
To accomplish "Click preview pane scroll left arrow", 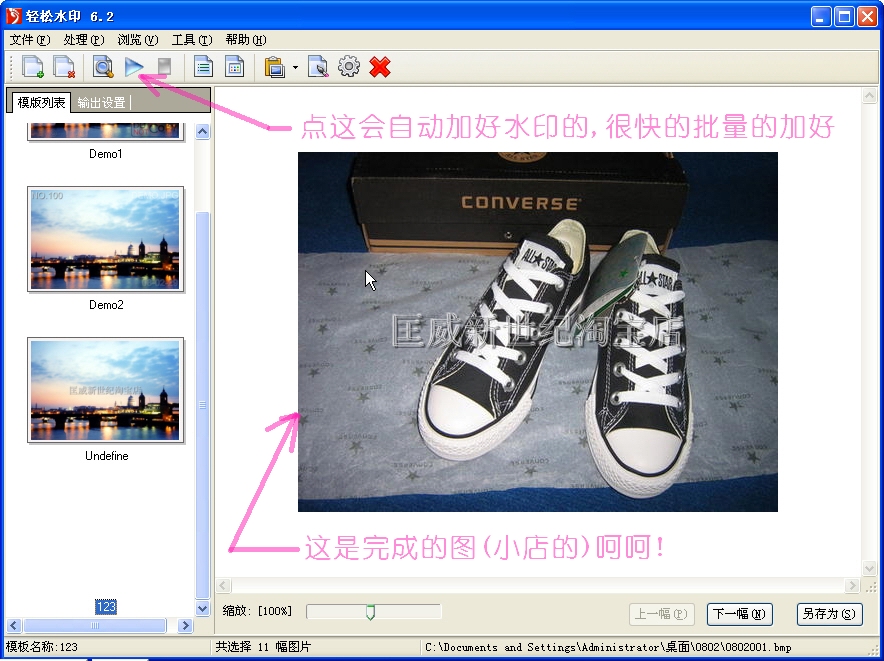I will [x=223, y=585].
